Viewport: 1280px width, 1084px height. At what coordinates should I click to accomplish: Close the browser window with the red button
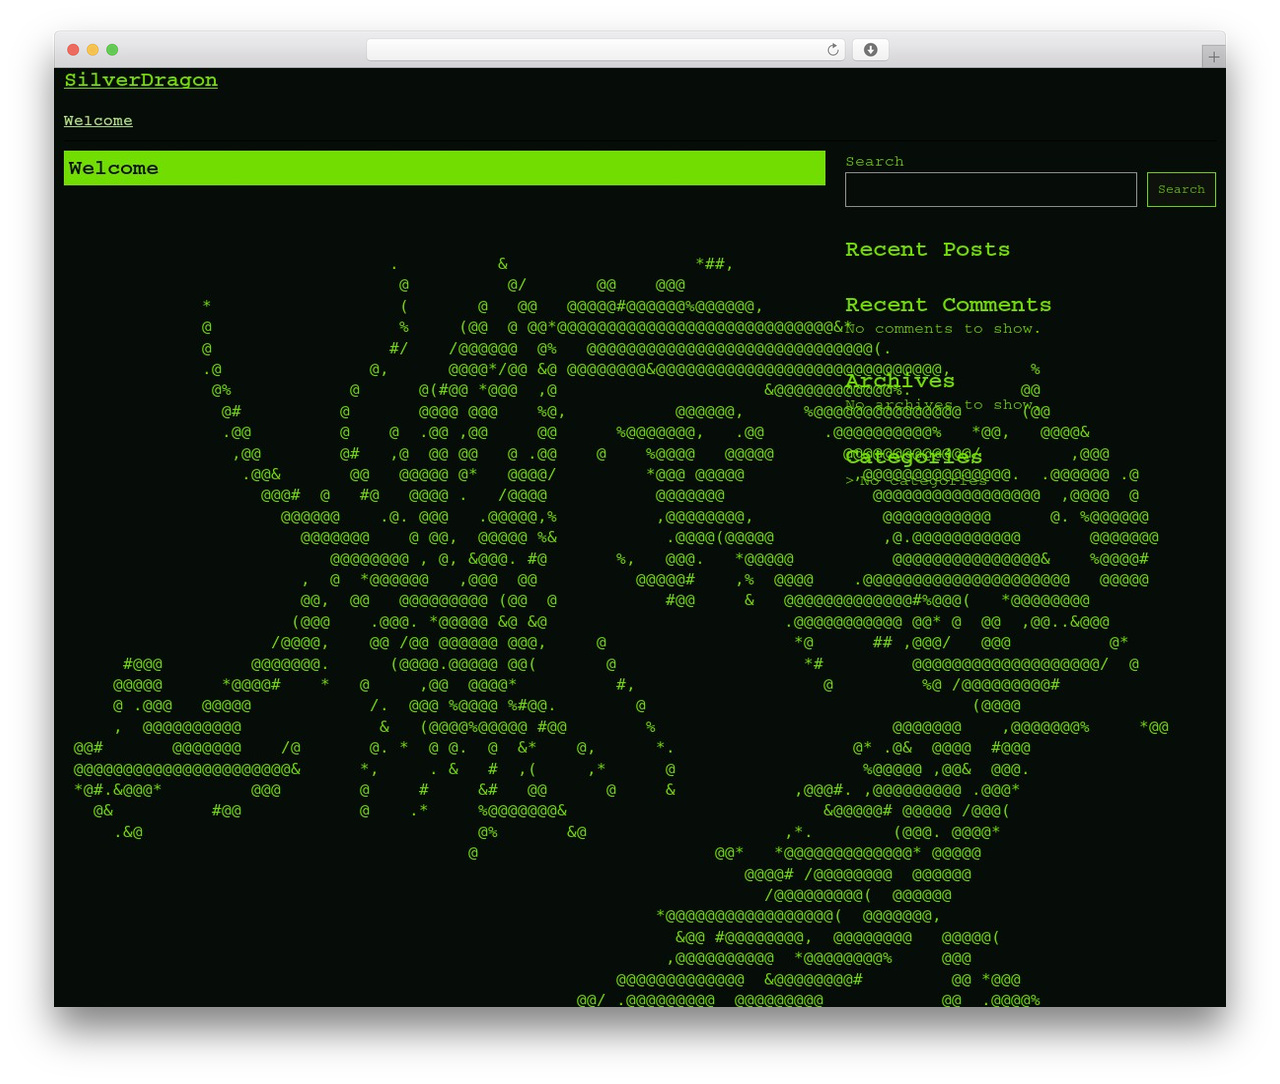(x=73, y=50)
